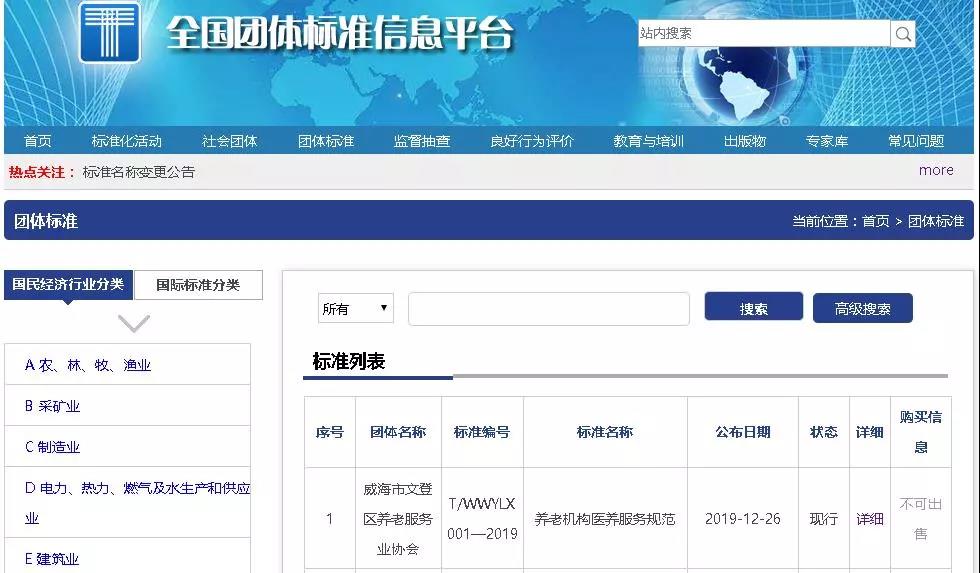This screenshot has height=573, width=980.
Task: Click 首页 in the breadcrumb
Action: pyautogui.click(x=875, y=221)
